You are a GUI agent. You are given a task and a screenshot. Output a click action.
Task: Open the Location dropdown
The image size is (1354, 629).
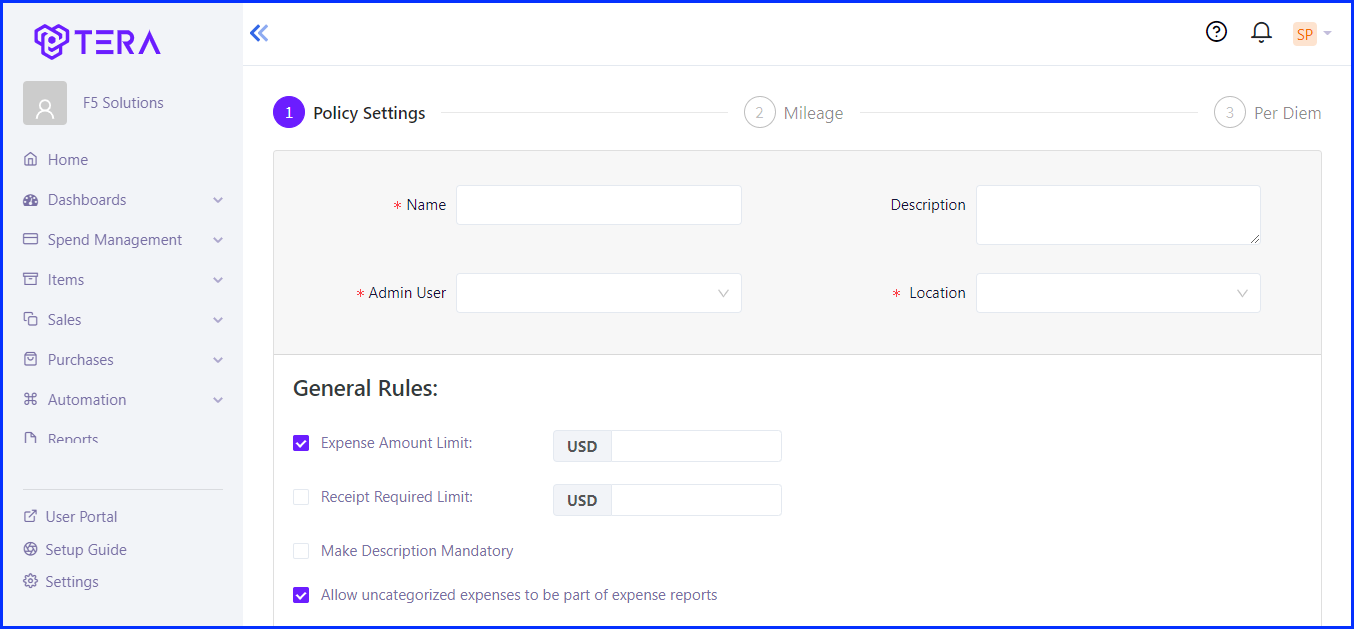tap(1118, 293)
